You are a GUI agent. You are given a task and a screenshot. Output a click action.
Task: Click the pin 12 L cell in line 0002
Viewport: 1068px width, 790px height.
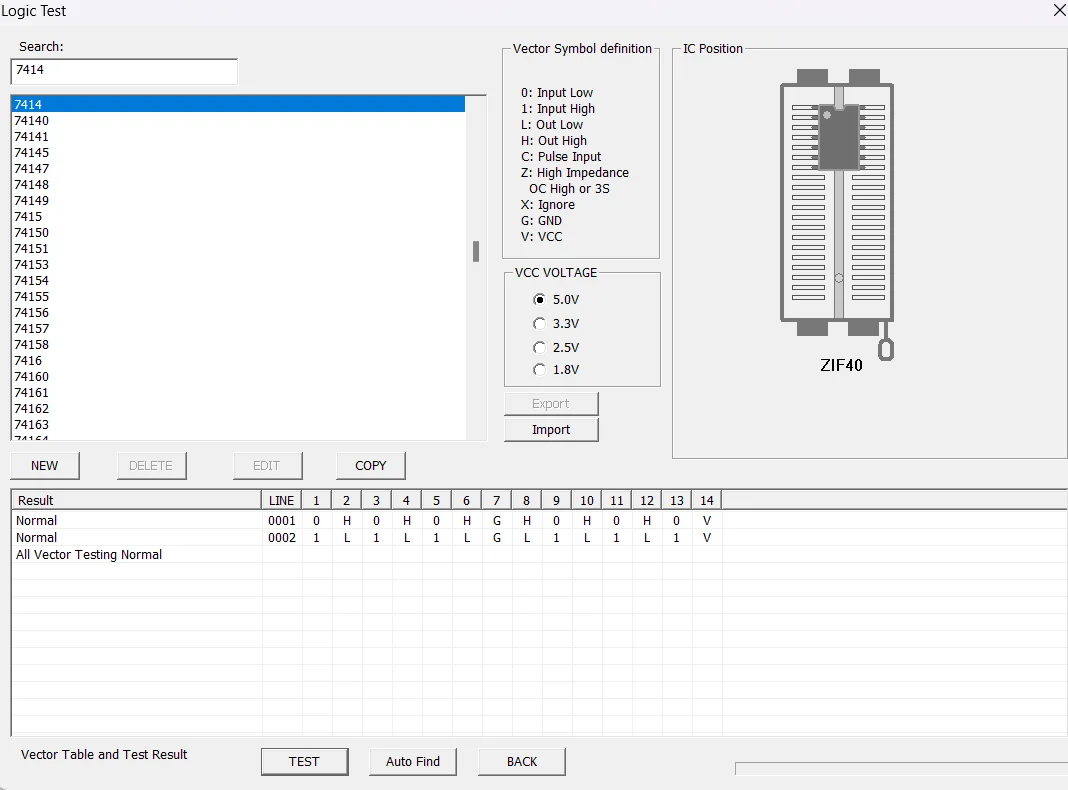coord(646,537)
